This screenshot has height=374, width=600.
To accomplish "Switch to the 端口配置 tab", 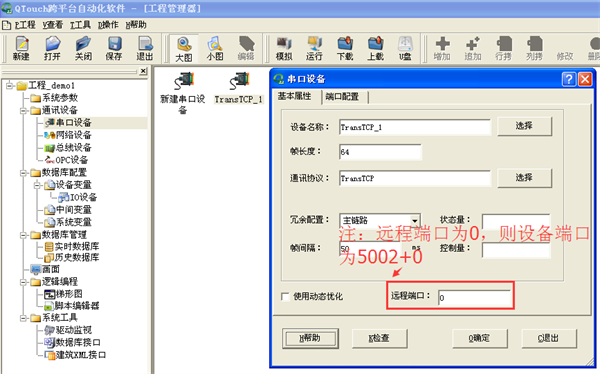I will [x=342, y=97].
